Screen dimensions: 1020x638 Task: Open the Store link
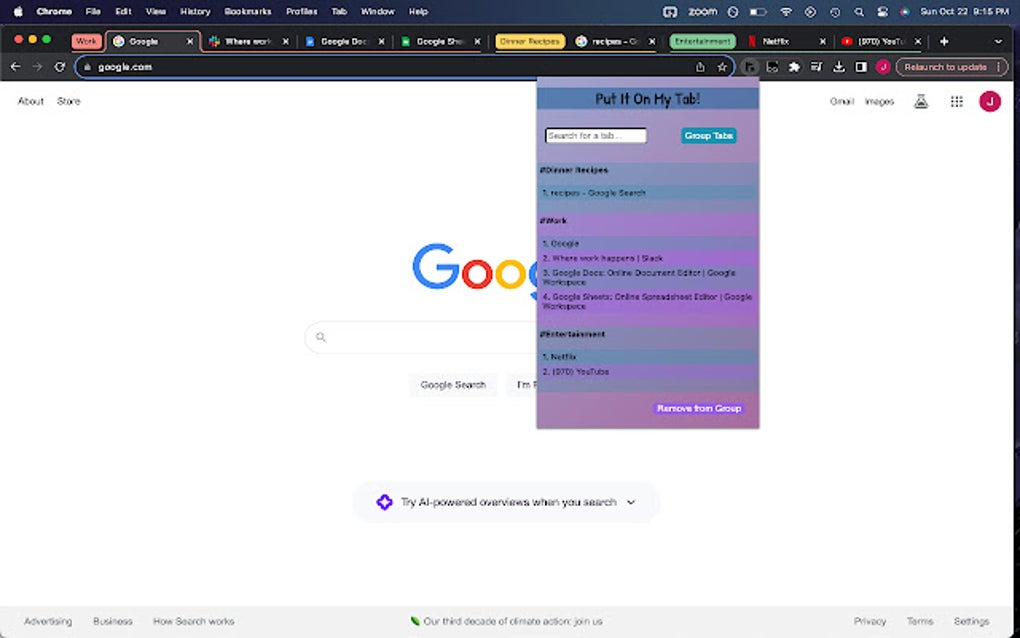coord(68,101)
